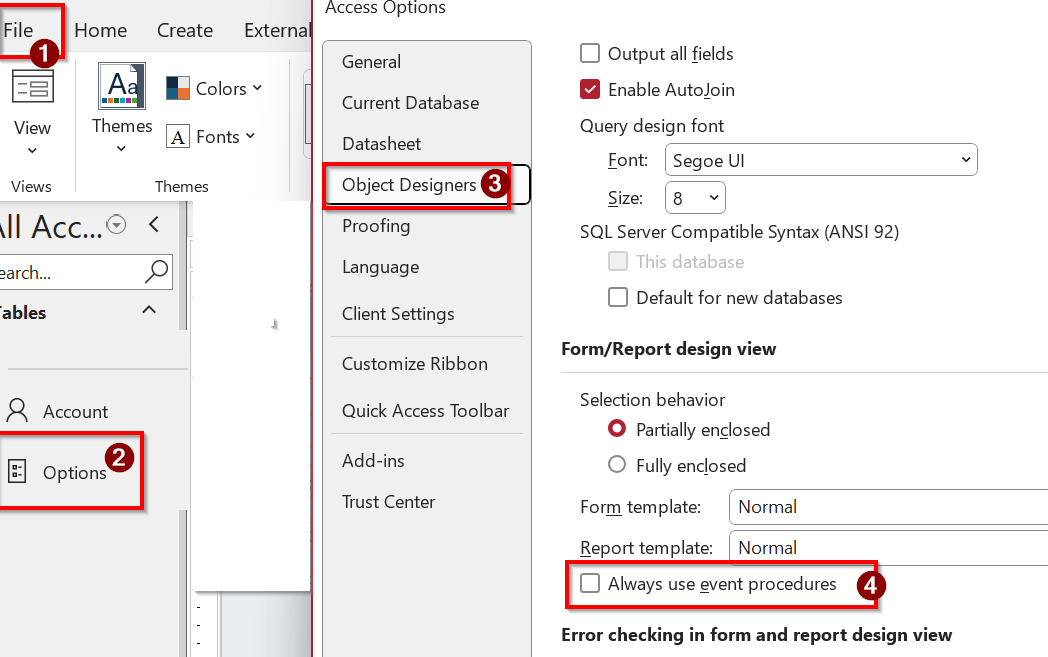Expand the View dropdown arrow
Image resolution: width=1048 pixels, height=657 pixels.
click(32, 151)
